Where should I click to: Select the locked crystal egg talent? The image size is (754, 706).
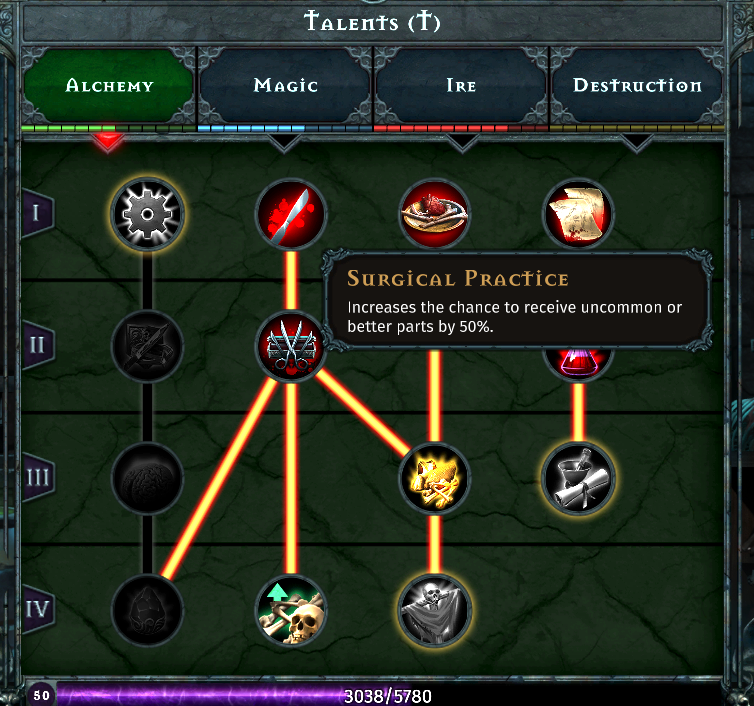click(147, 610)
